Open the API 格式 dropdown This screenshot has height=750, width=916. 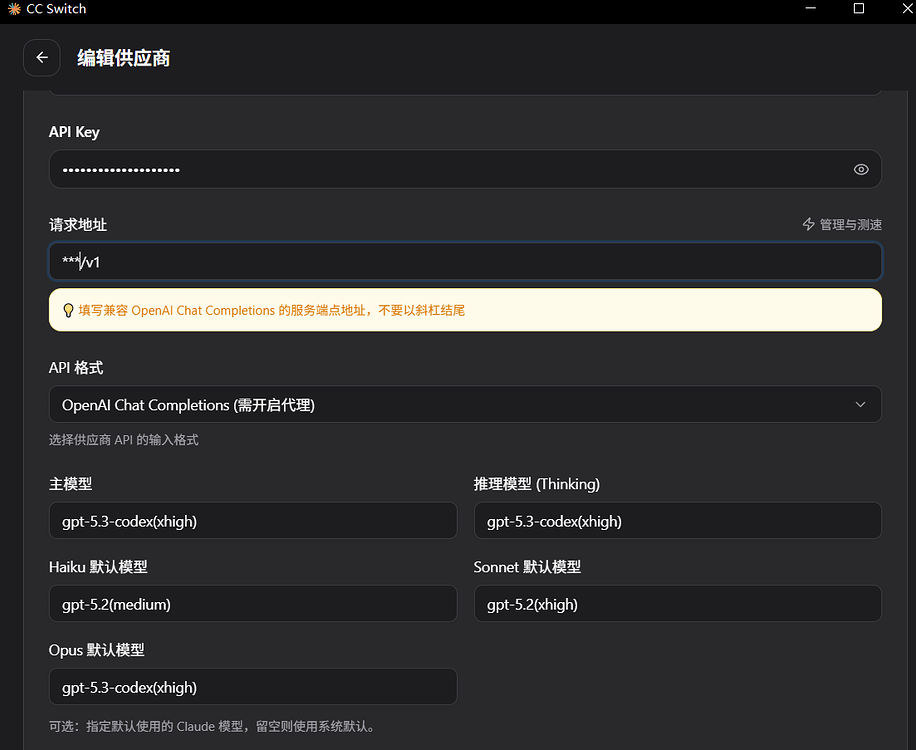(465, 404)
